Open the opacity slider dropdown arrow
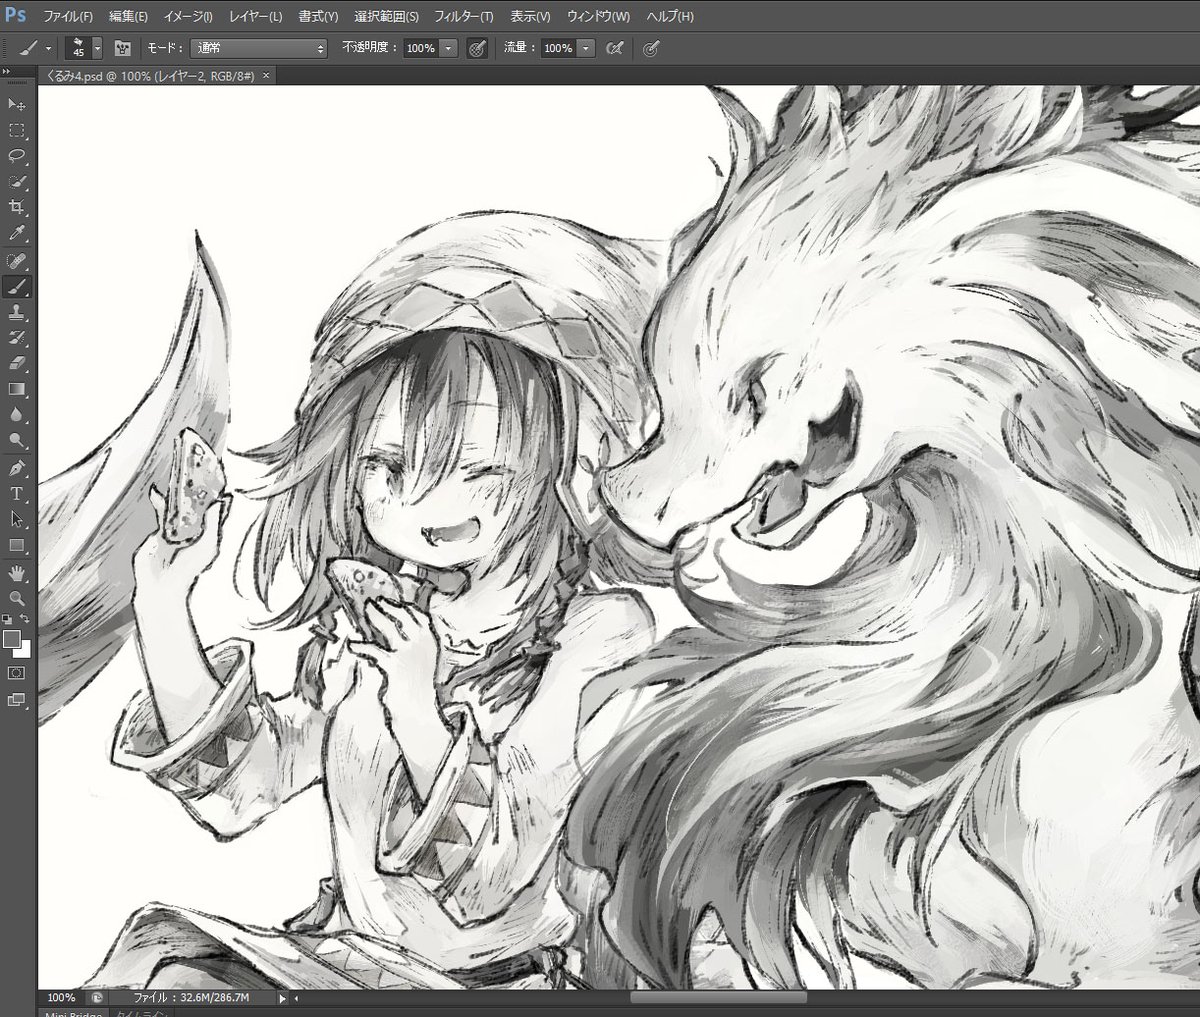 click(x=449, y=48)
